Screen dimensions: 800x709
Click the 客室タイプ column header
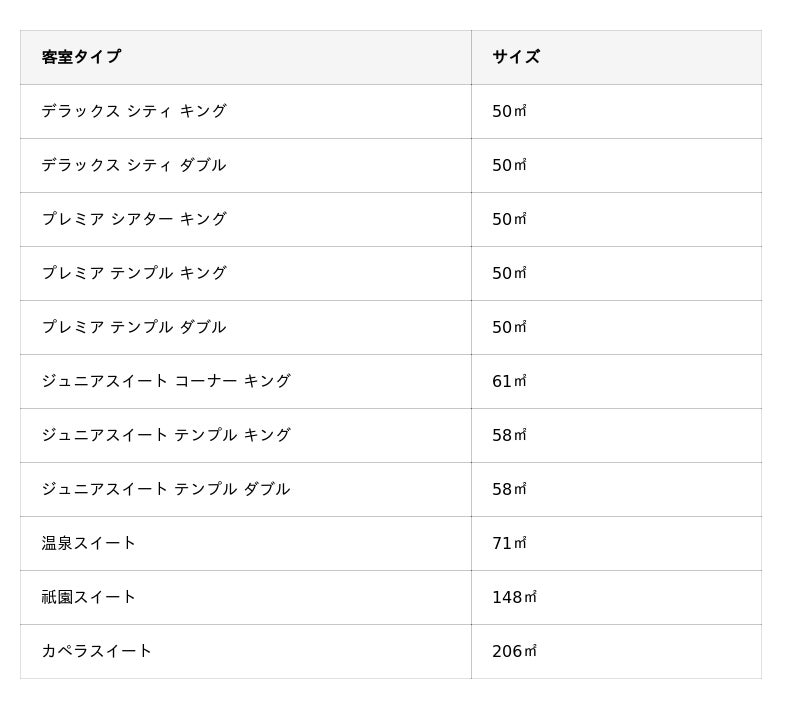click(81, 57)
